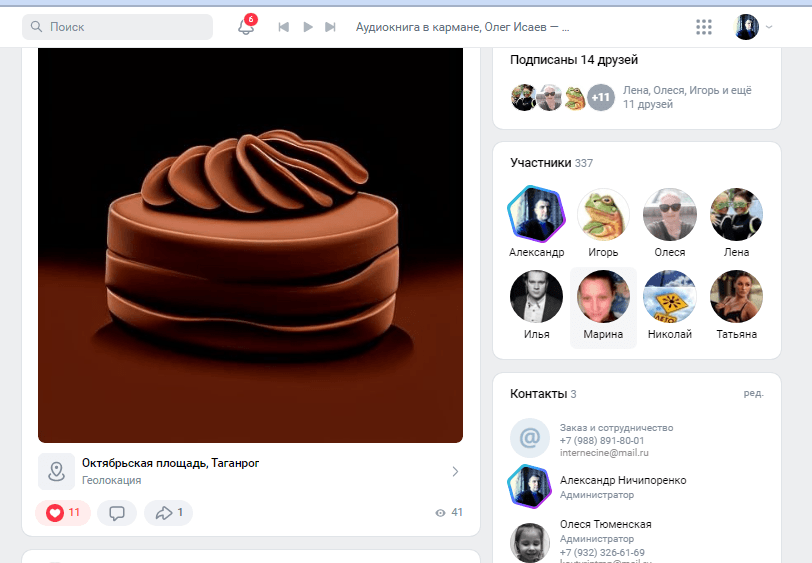Edit contacts via ред. link
This screenshot has width=812, height=563.
753,393
